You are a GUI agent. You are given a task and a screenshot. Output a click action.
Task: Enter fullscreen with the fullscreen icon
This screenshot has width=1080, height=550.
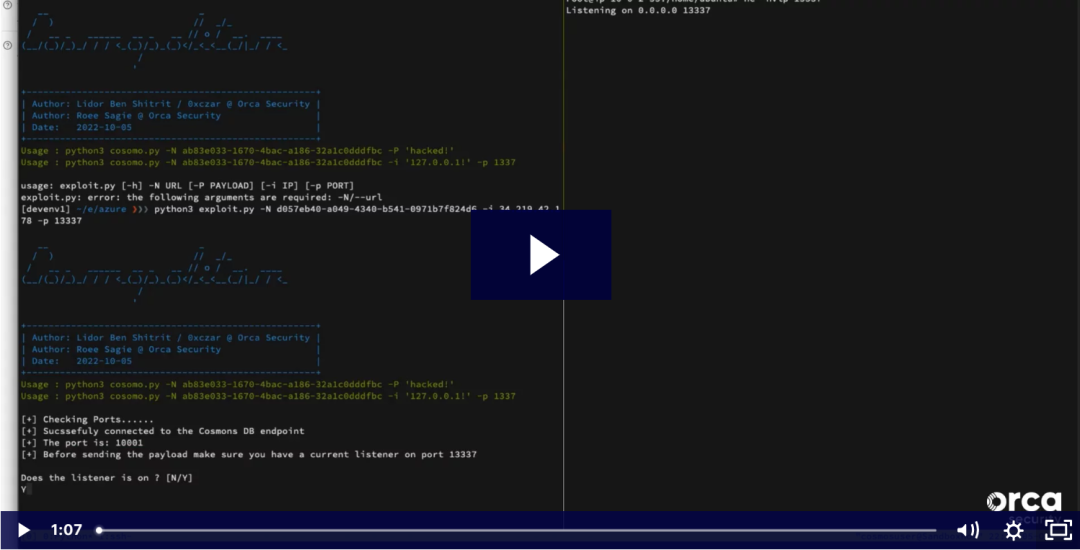(1059, 530)
